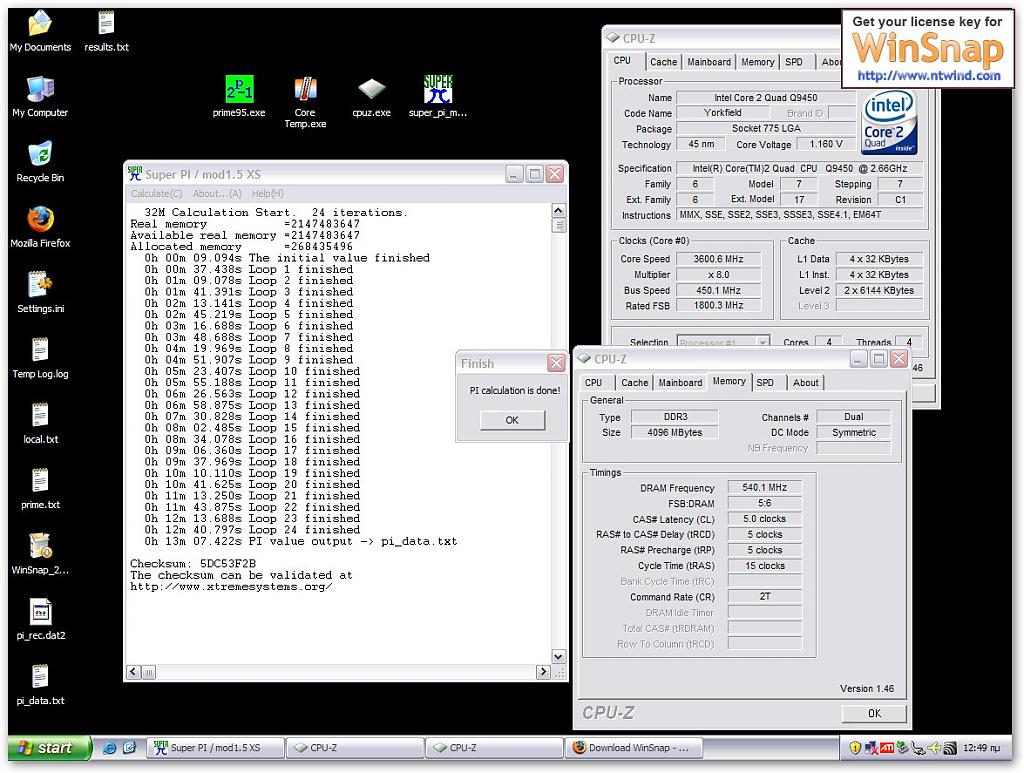Open WinSnap_2 installer icon on desktop
This screenshot has height=773, width=1024.
click(x=40, y=553)
